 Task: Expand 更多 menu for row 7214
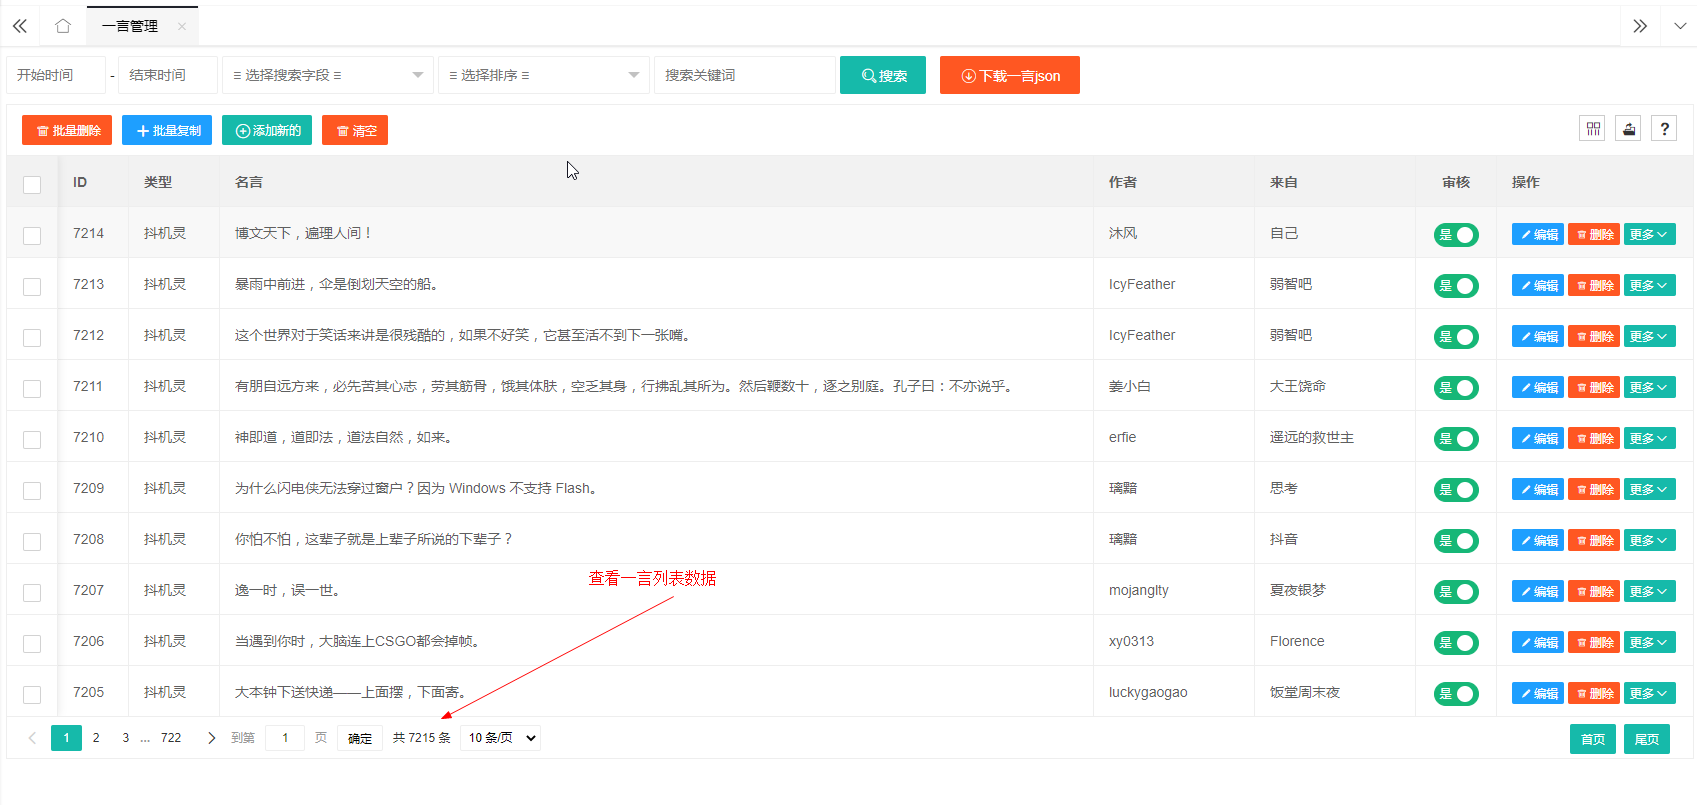[x=1650, y=234]
